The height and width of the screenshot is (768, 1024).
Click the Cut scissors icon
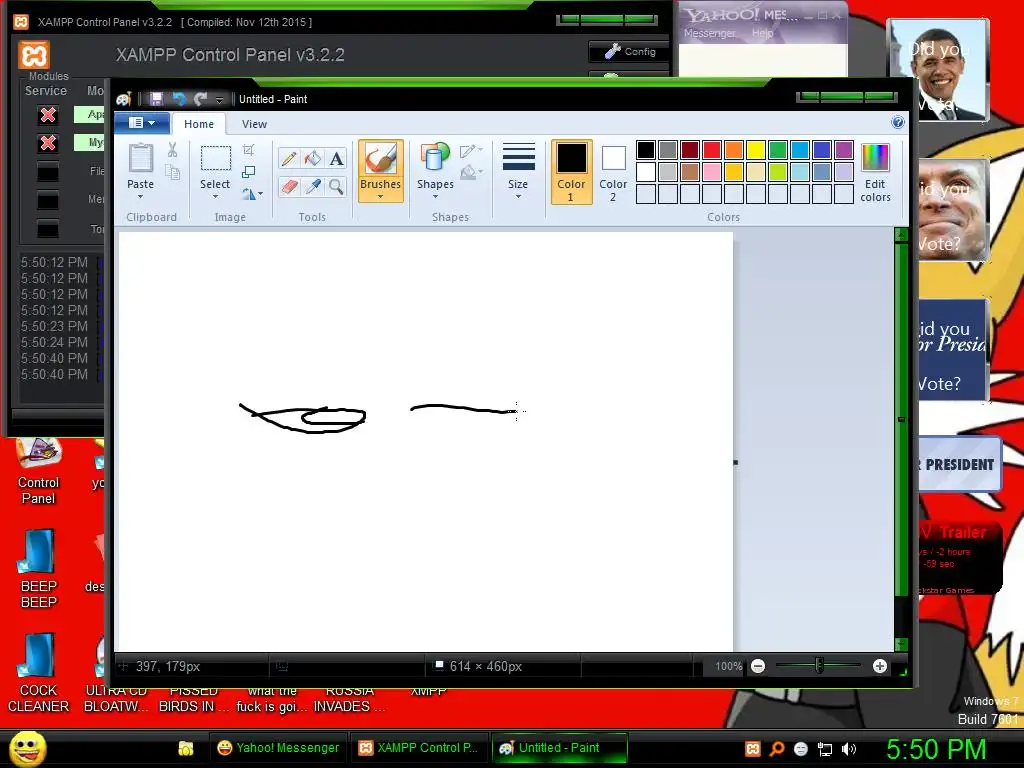[172, 150]
